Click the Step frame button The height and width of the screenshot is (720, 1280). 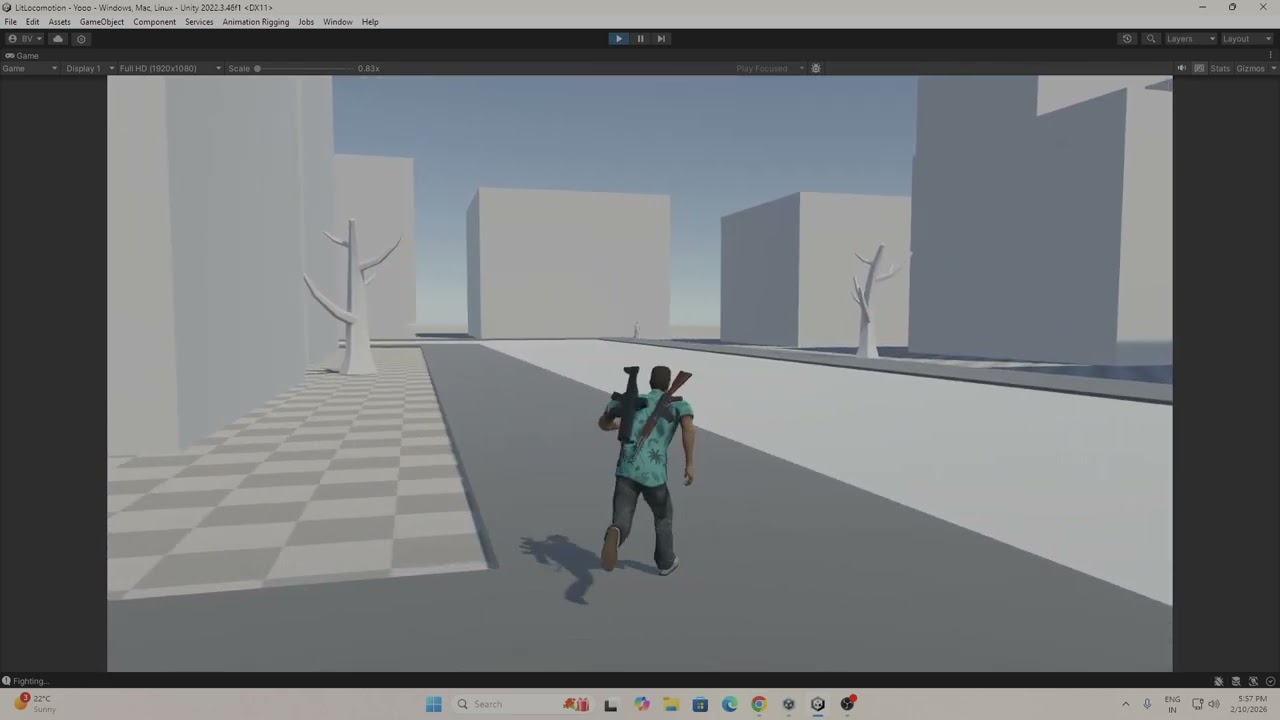pyautogui.click(x=661, y=39)
